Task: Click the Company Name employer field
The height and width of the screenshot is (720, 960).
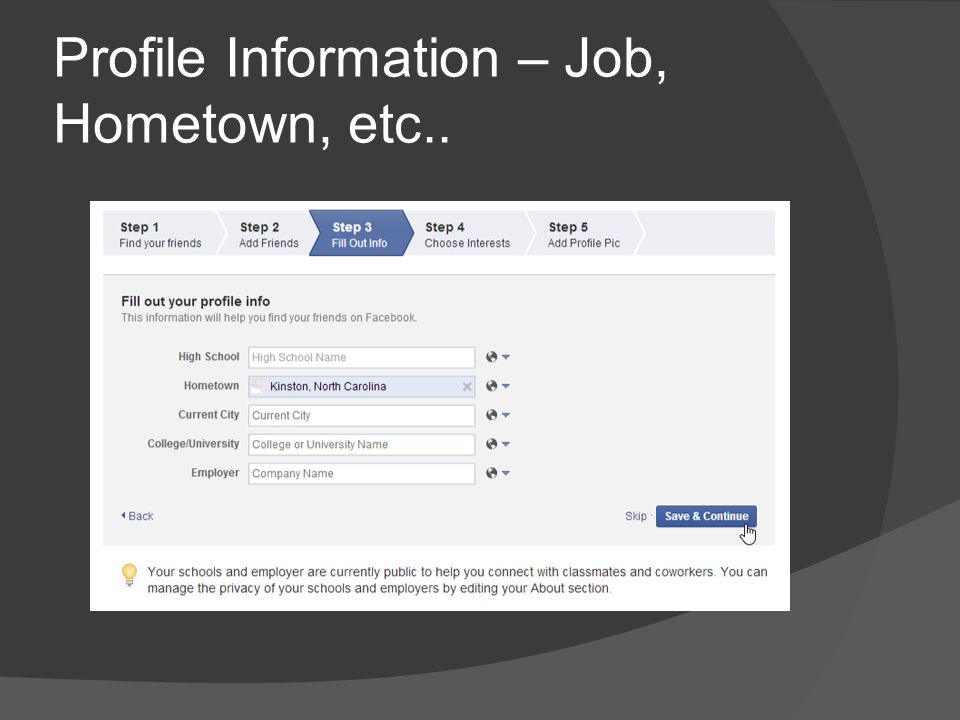Action: [361, 474]
